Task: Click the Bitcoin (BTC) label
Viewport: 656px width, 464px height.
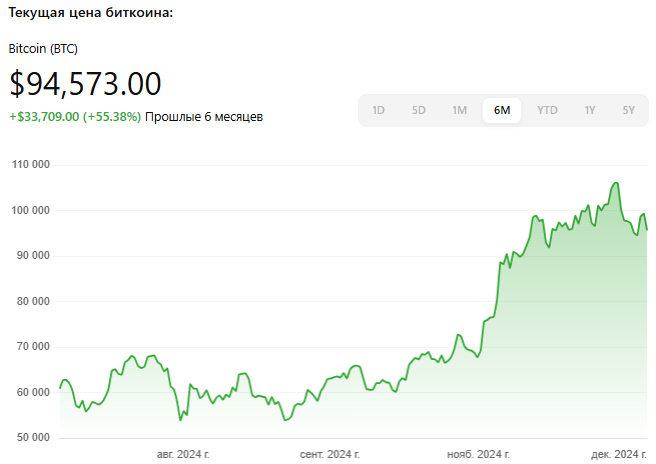Action: [43, 49]
